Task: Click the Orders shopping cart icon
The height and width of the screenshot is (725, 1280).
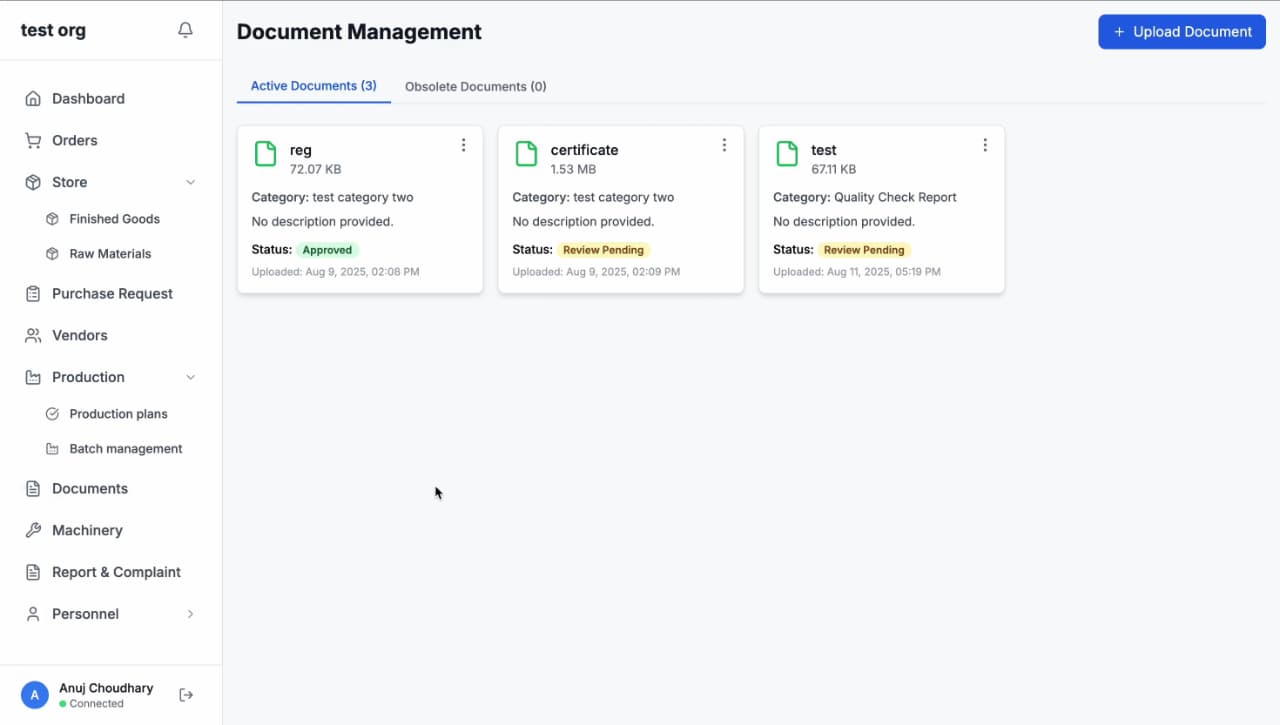Action: point(33,141)
